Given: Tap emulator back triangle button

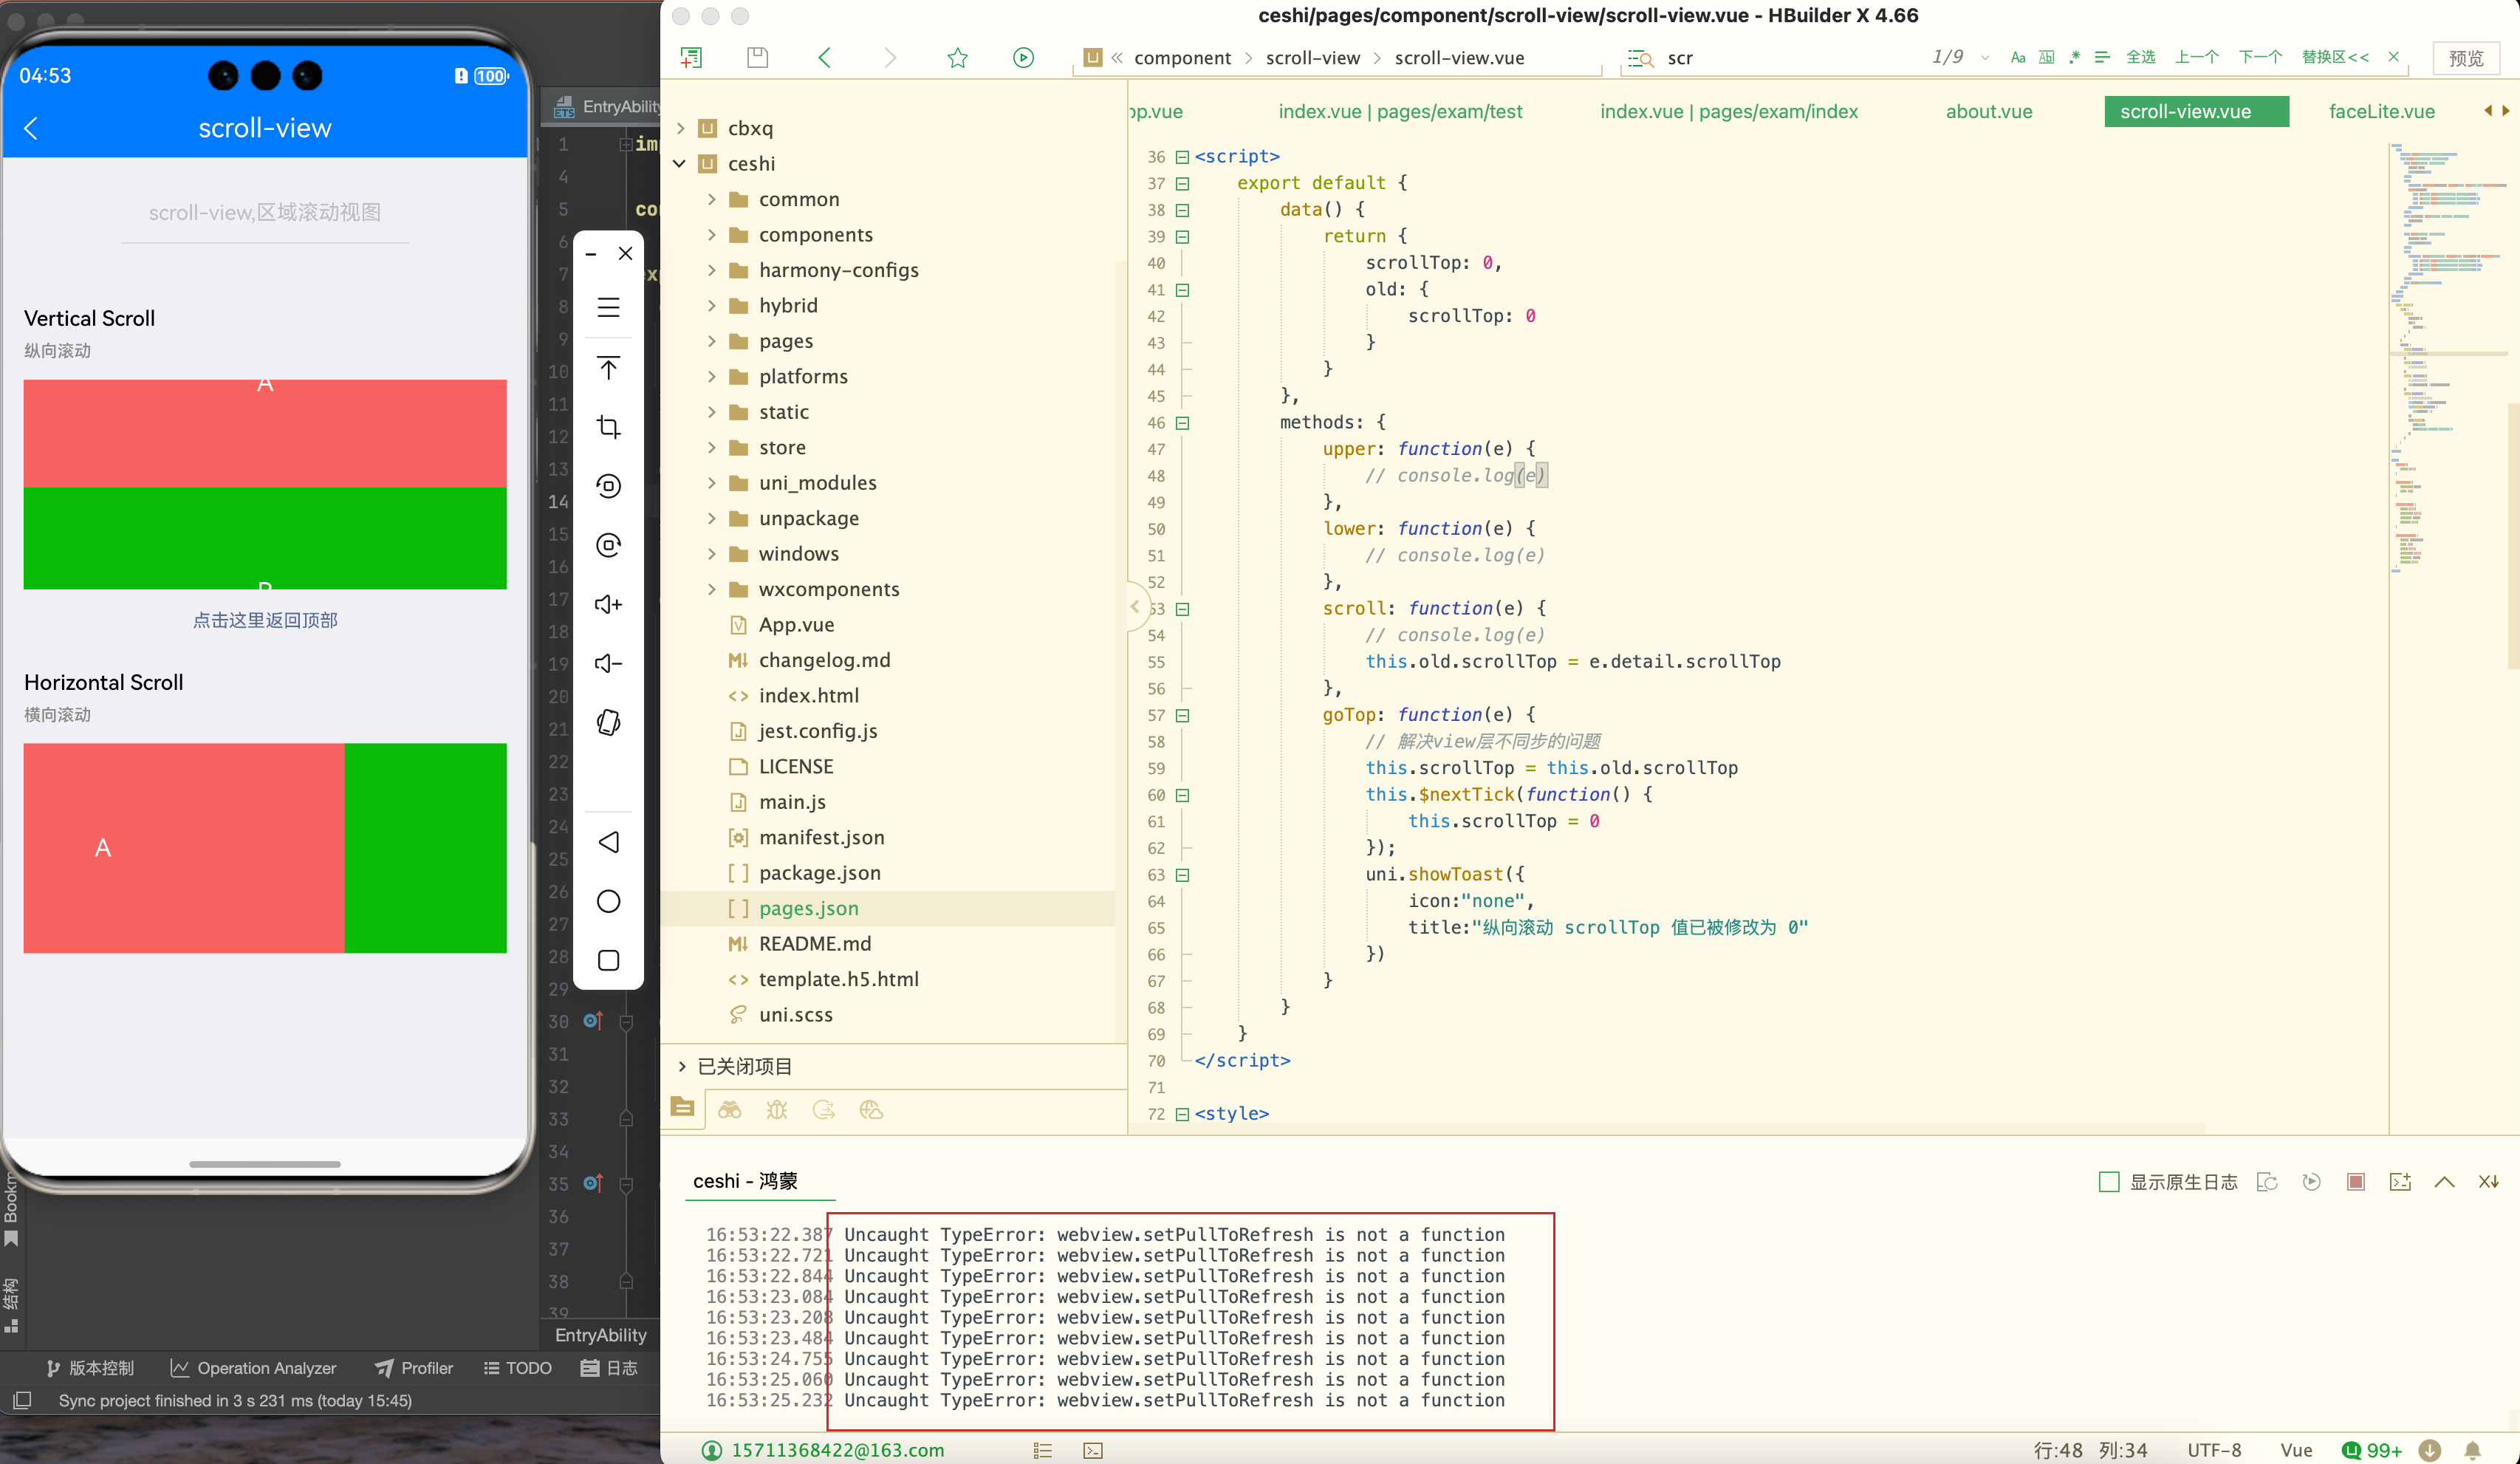Looking at the screenshot, I should tap(609, 842).
